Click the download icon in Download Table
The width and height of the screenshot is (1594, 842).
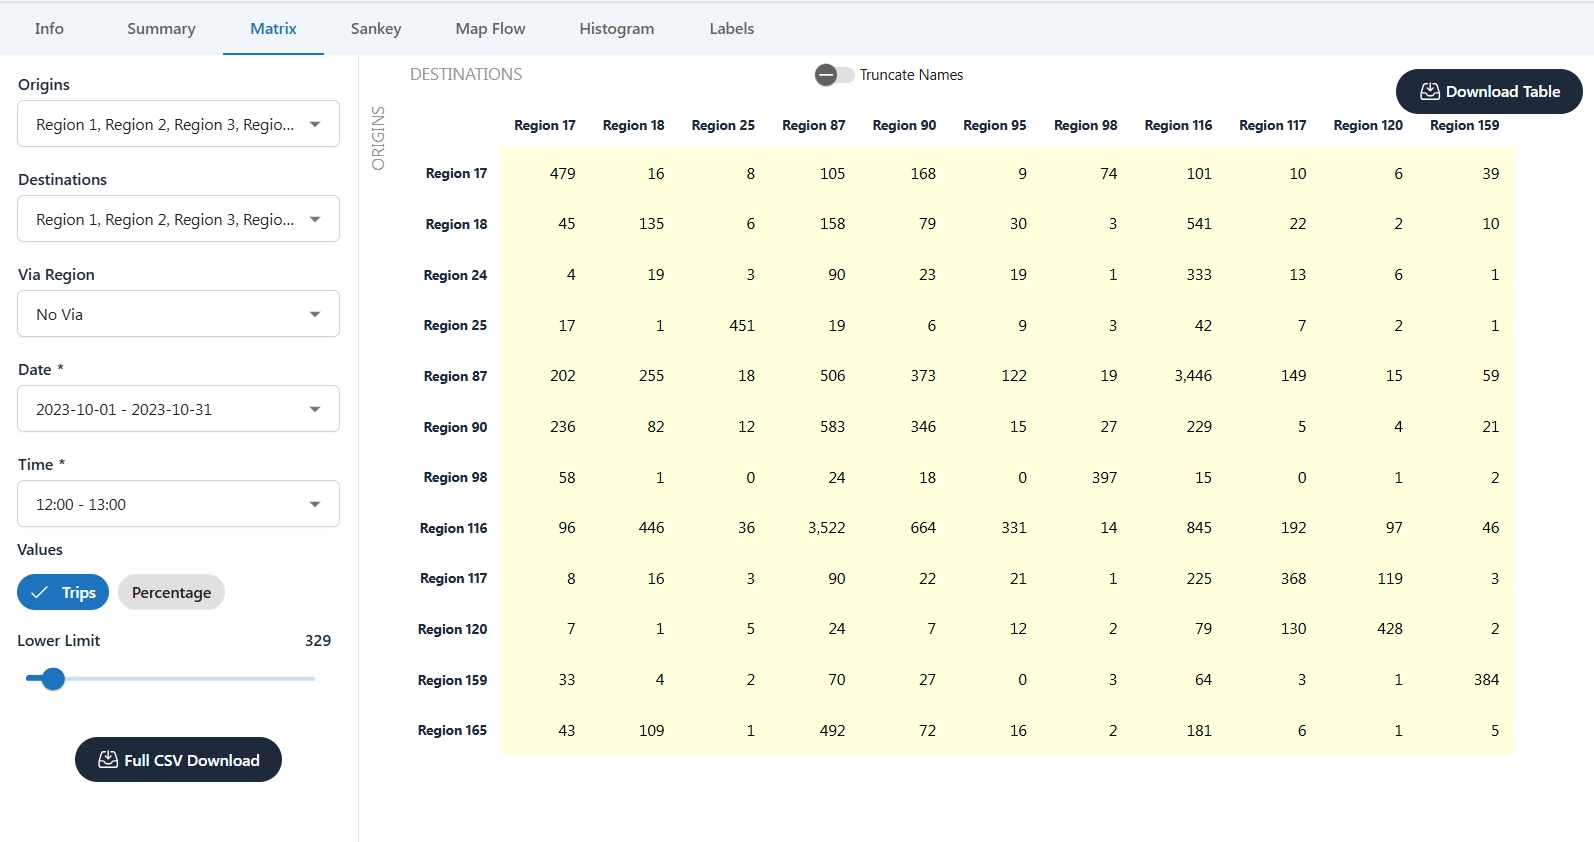coord(1430,91)
